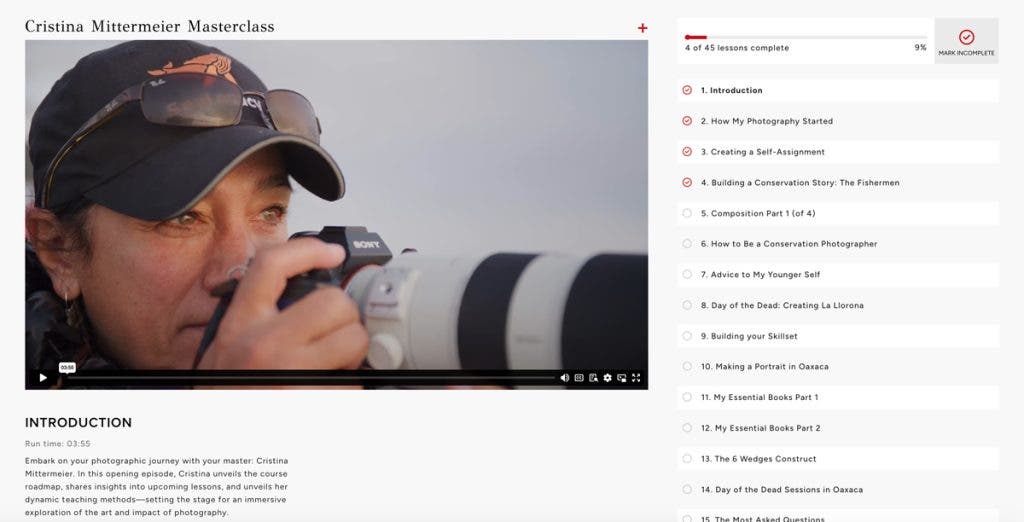The image size is (1024, 522).
Task: Mark Advice to My Younger Self complete
Action: pos(687,274)
